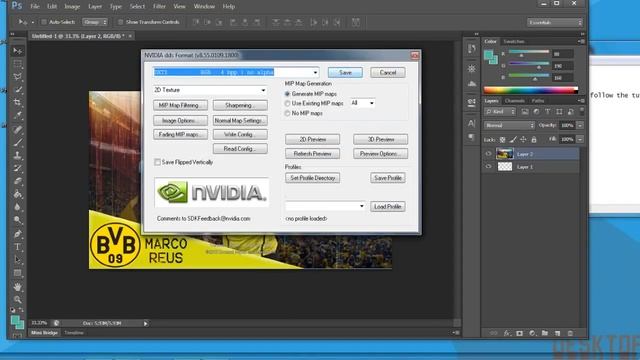
Task: Open the 2D Texture dropdown
Action: pyautogui.click(x=210, y=90)
